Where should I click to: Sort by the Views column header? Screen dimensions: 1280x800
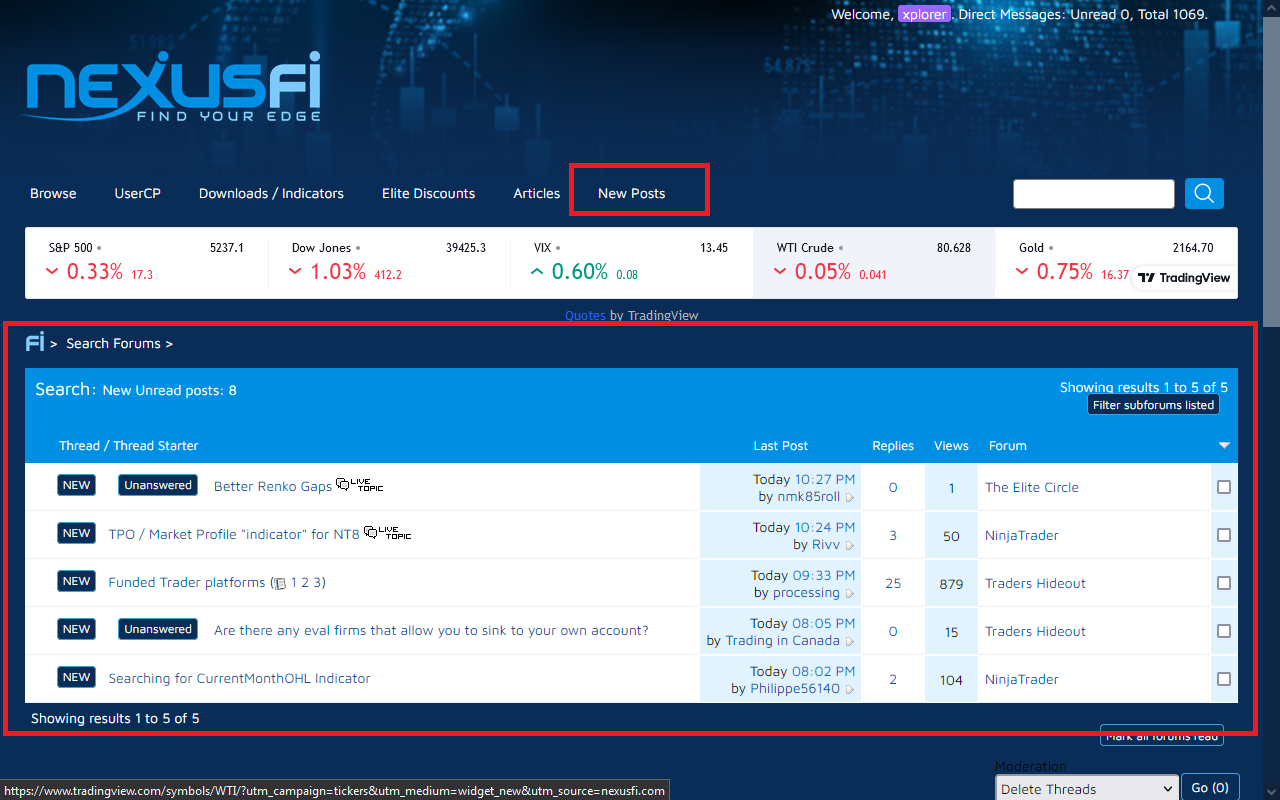tap(951, 446)
